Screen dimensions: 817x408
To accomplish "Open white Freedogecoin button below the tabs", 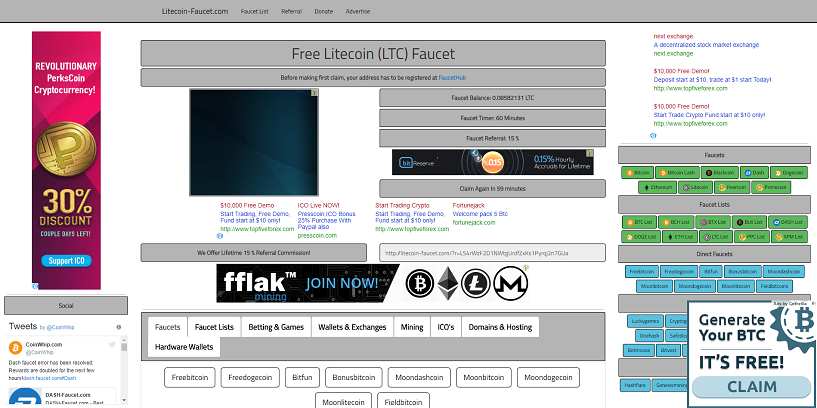I will pos(250,377).
